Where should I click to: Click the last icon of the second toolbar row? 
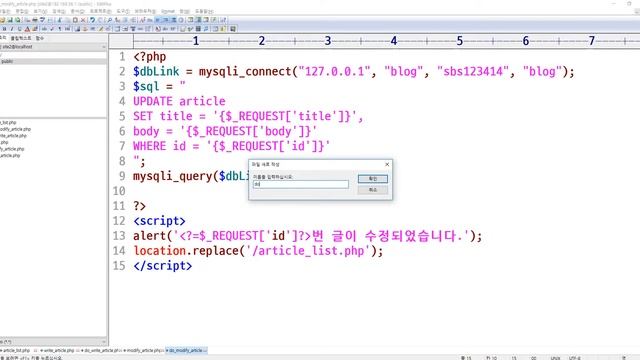point(233,29)
